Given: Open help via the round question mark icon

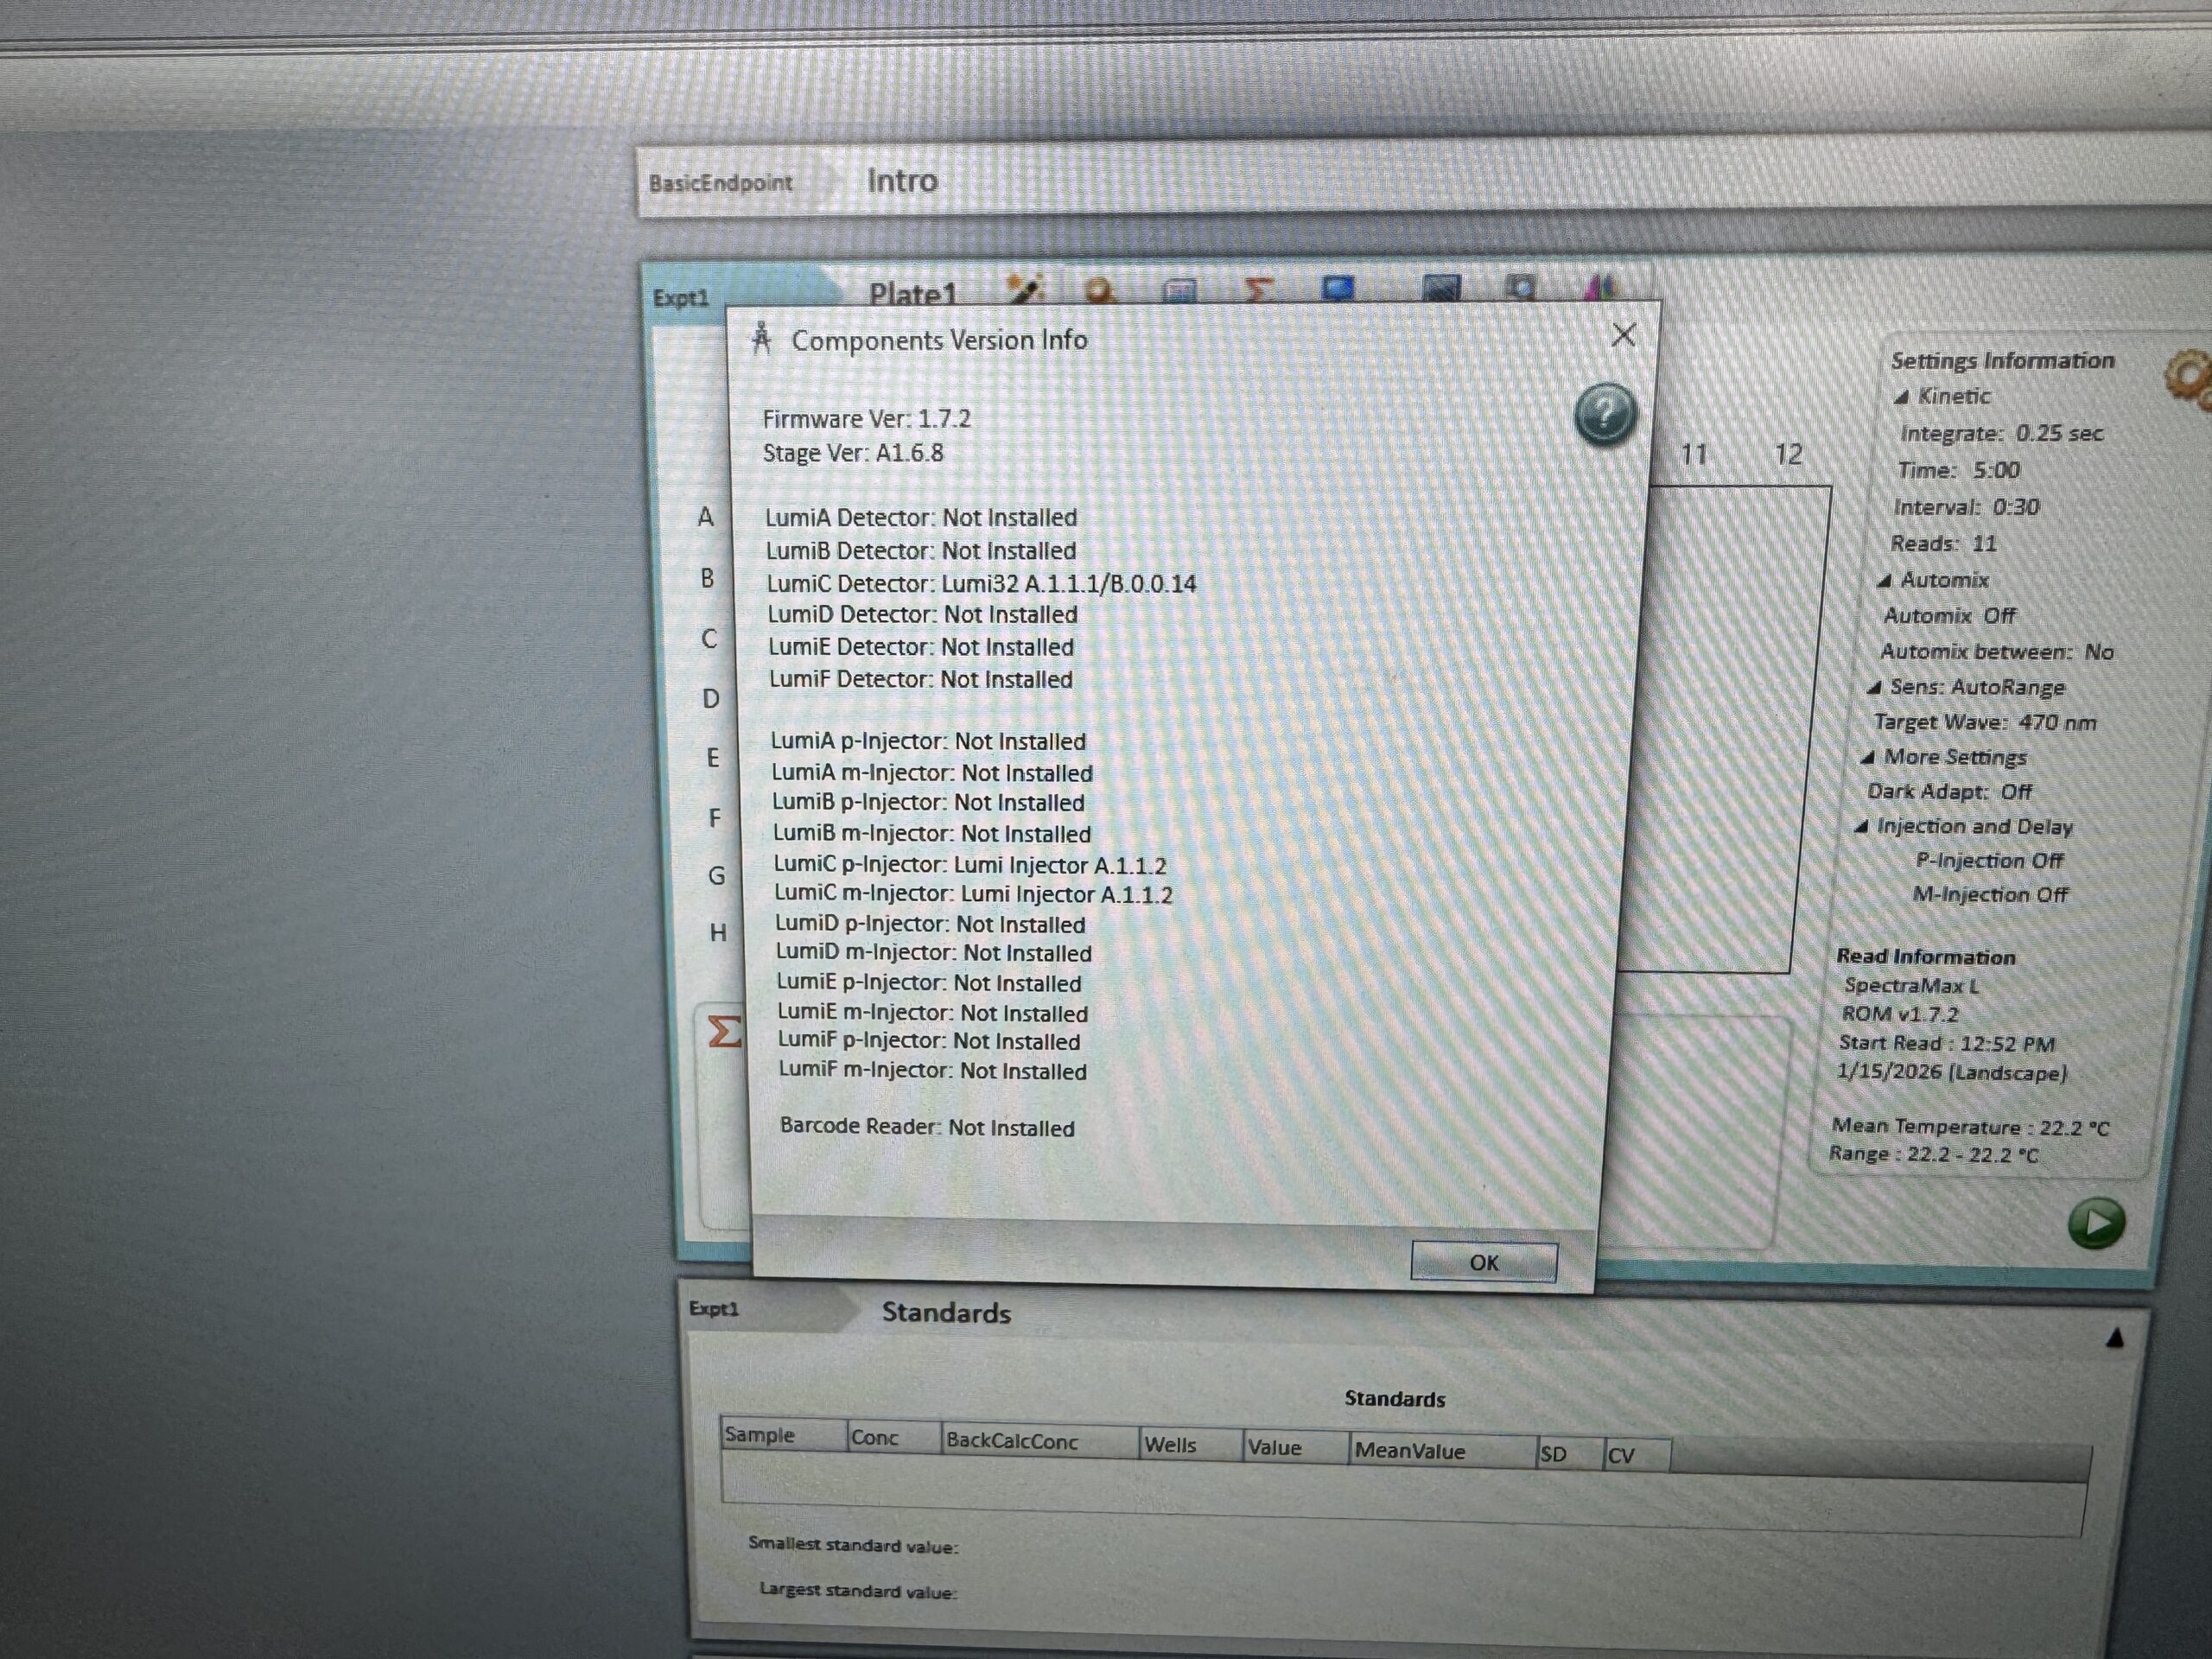Looking at the screenshot, I should 1605,413.
